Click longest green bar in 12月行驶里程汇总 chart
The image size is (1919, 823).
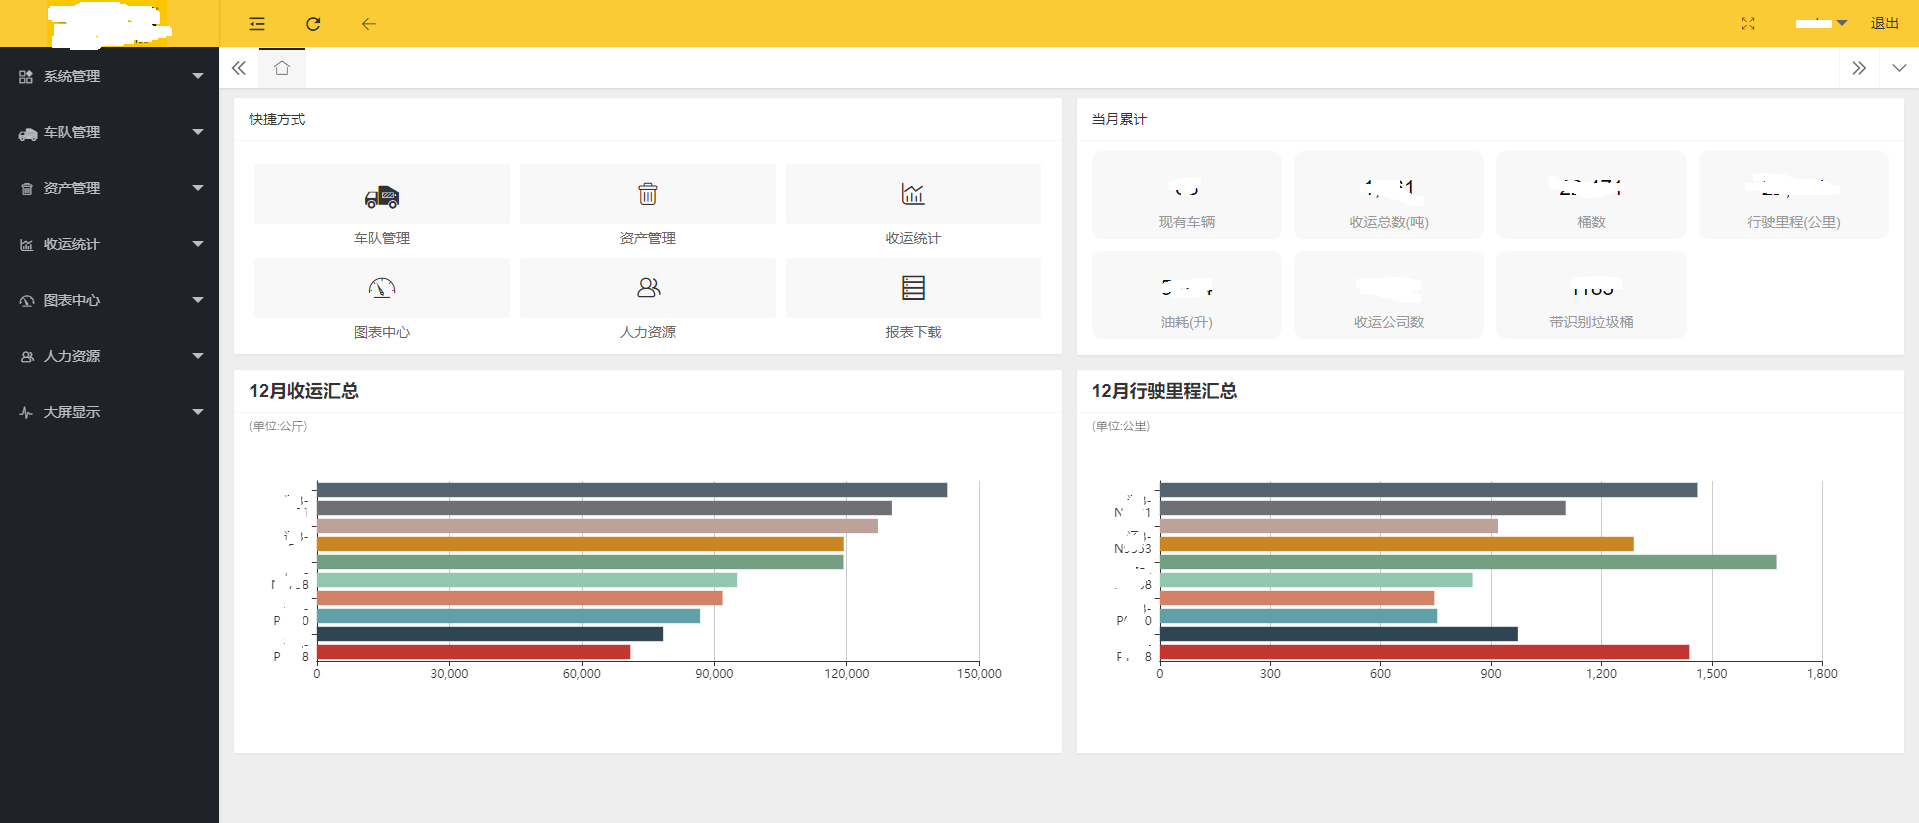pyautogui.click(x=1468, y=562)
